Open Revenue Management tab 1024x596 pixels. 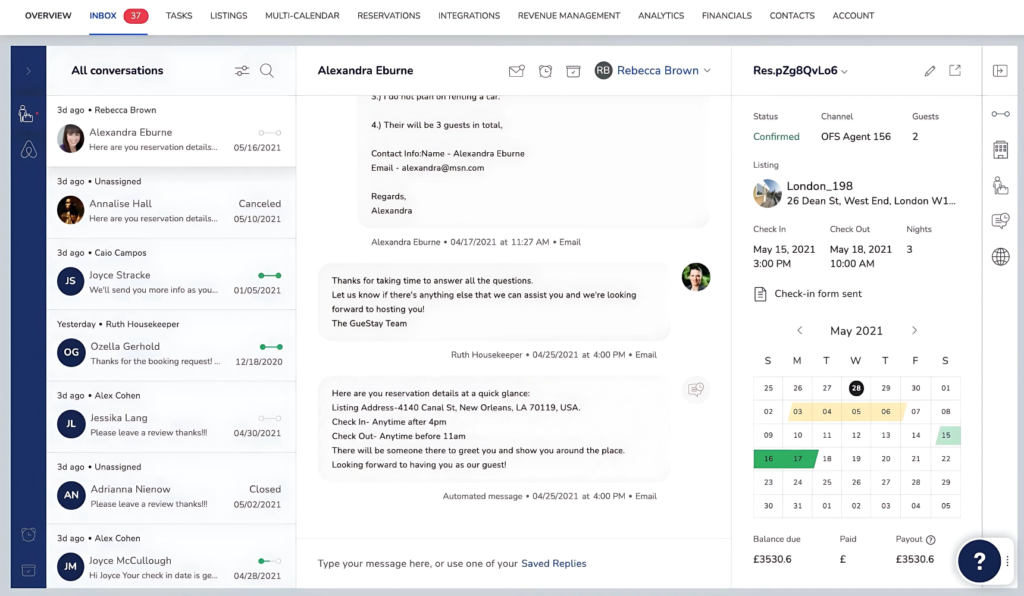tap(569, 16)
